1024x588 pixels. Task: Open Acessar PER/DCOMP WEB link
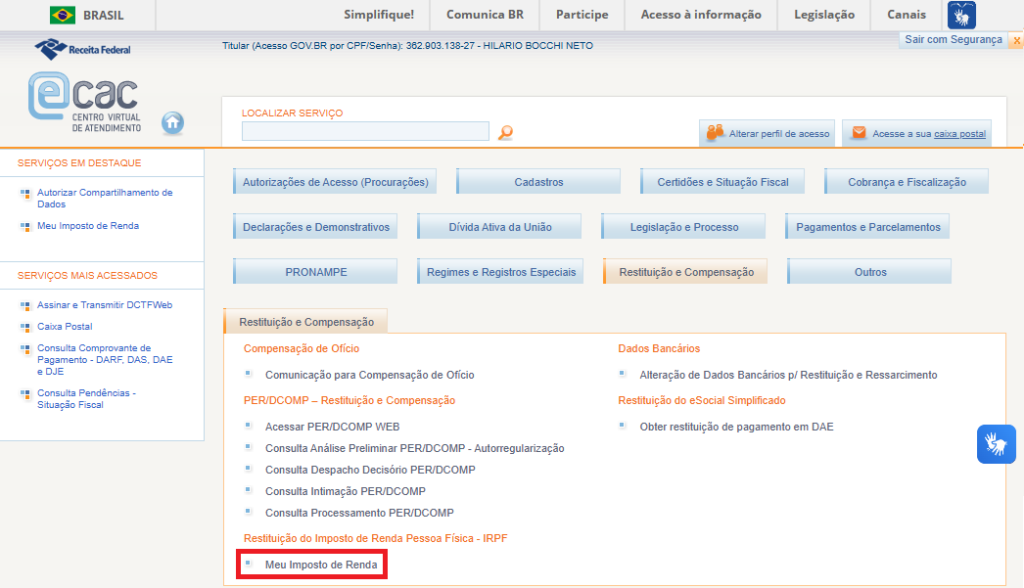click(x=332, y=426)
